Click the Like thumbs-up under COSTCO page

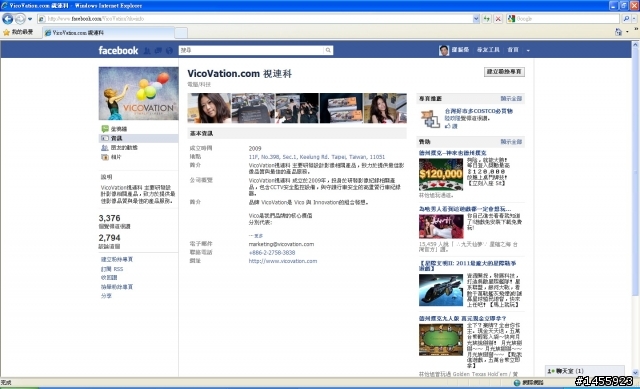pos(451,127)
